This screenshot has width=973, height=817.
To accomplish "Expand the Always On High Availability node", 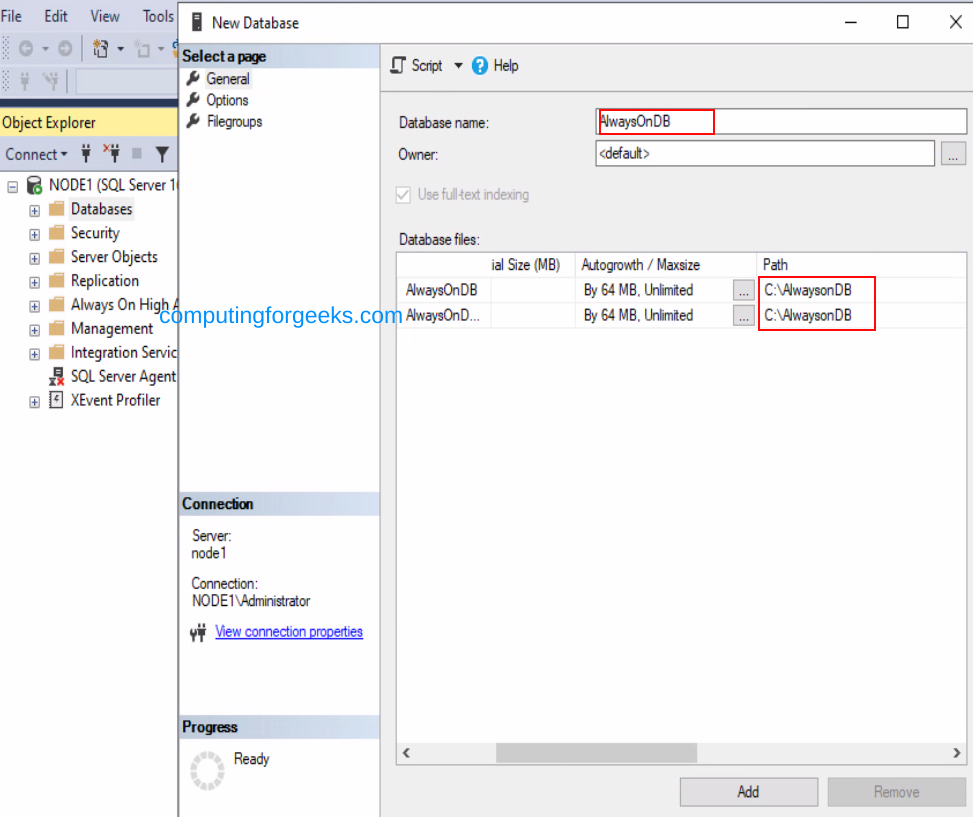I will click(x=33, y=304).
